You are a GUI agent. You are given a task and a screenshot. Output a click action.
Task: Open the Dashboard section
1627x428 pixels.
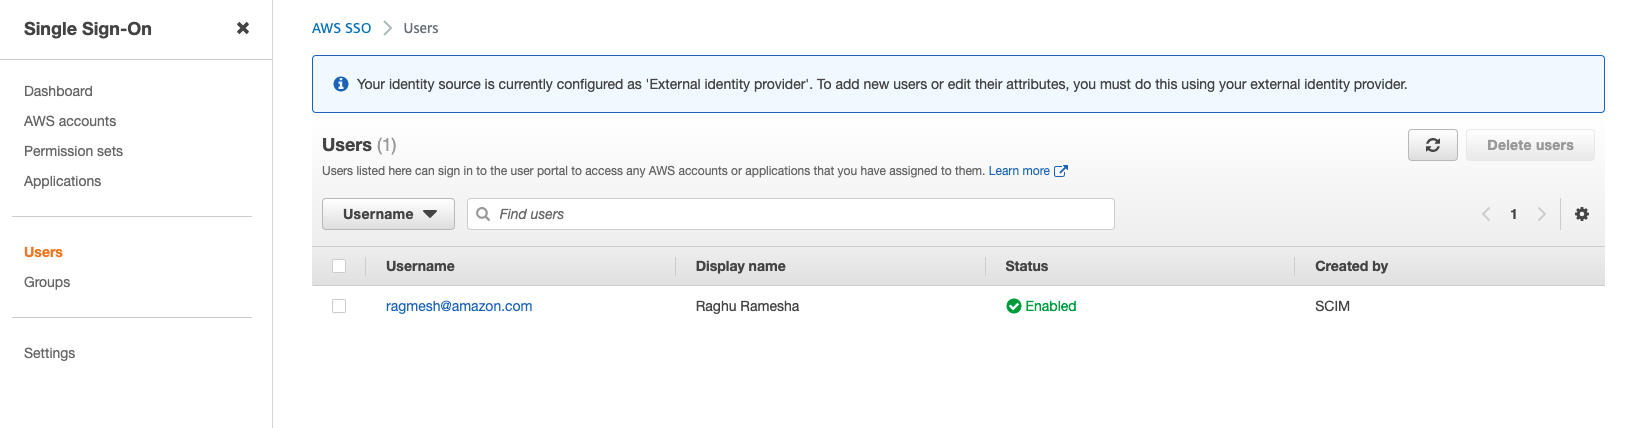click(x=58, y=91)
